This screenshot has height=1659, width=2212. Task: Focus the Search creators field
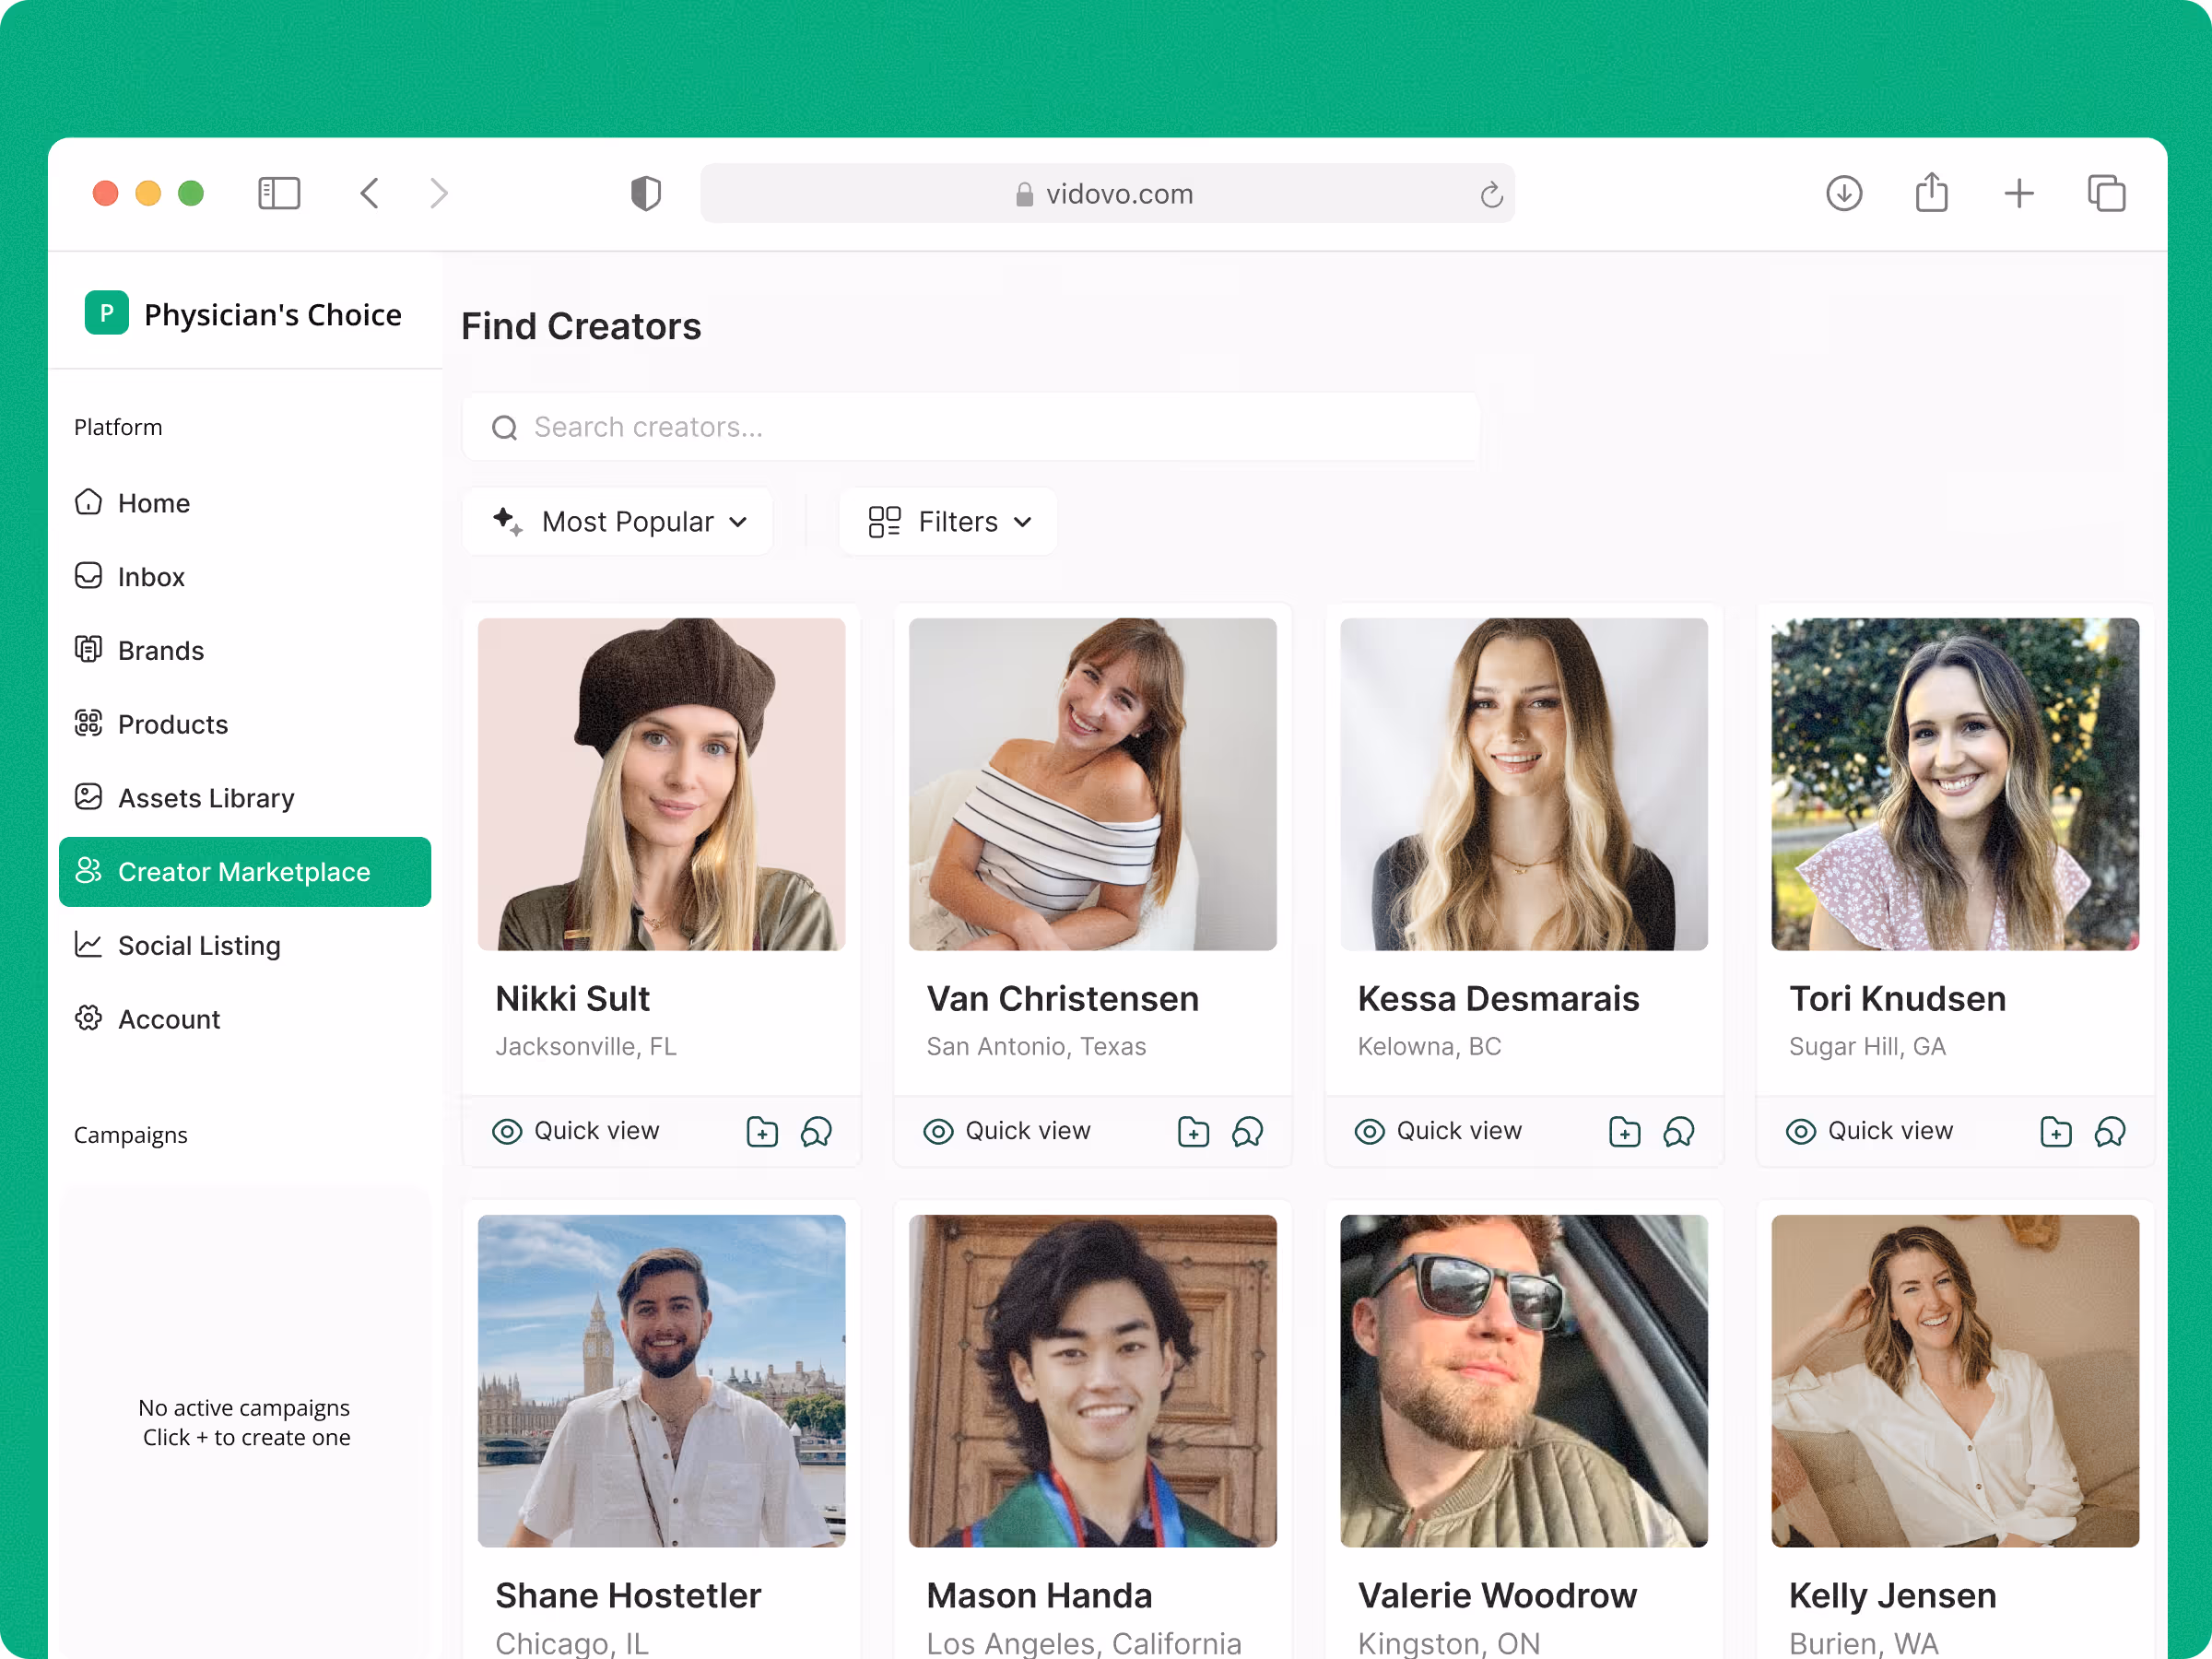[x=970, y=427]
